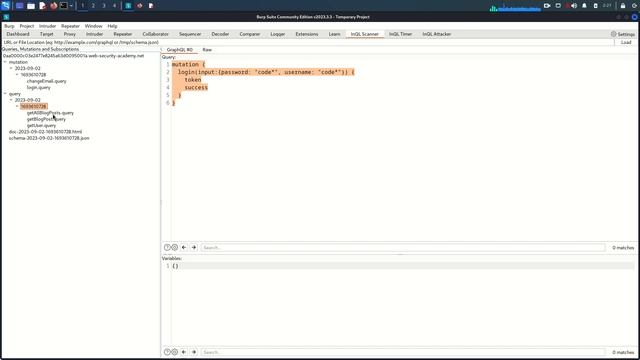640x360 pixels.
Task: Collapse the mutation tree node
Action: click(5, 62)
